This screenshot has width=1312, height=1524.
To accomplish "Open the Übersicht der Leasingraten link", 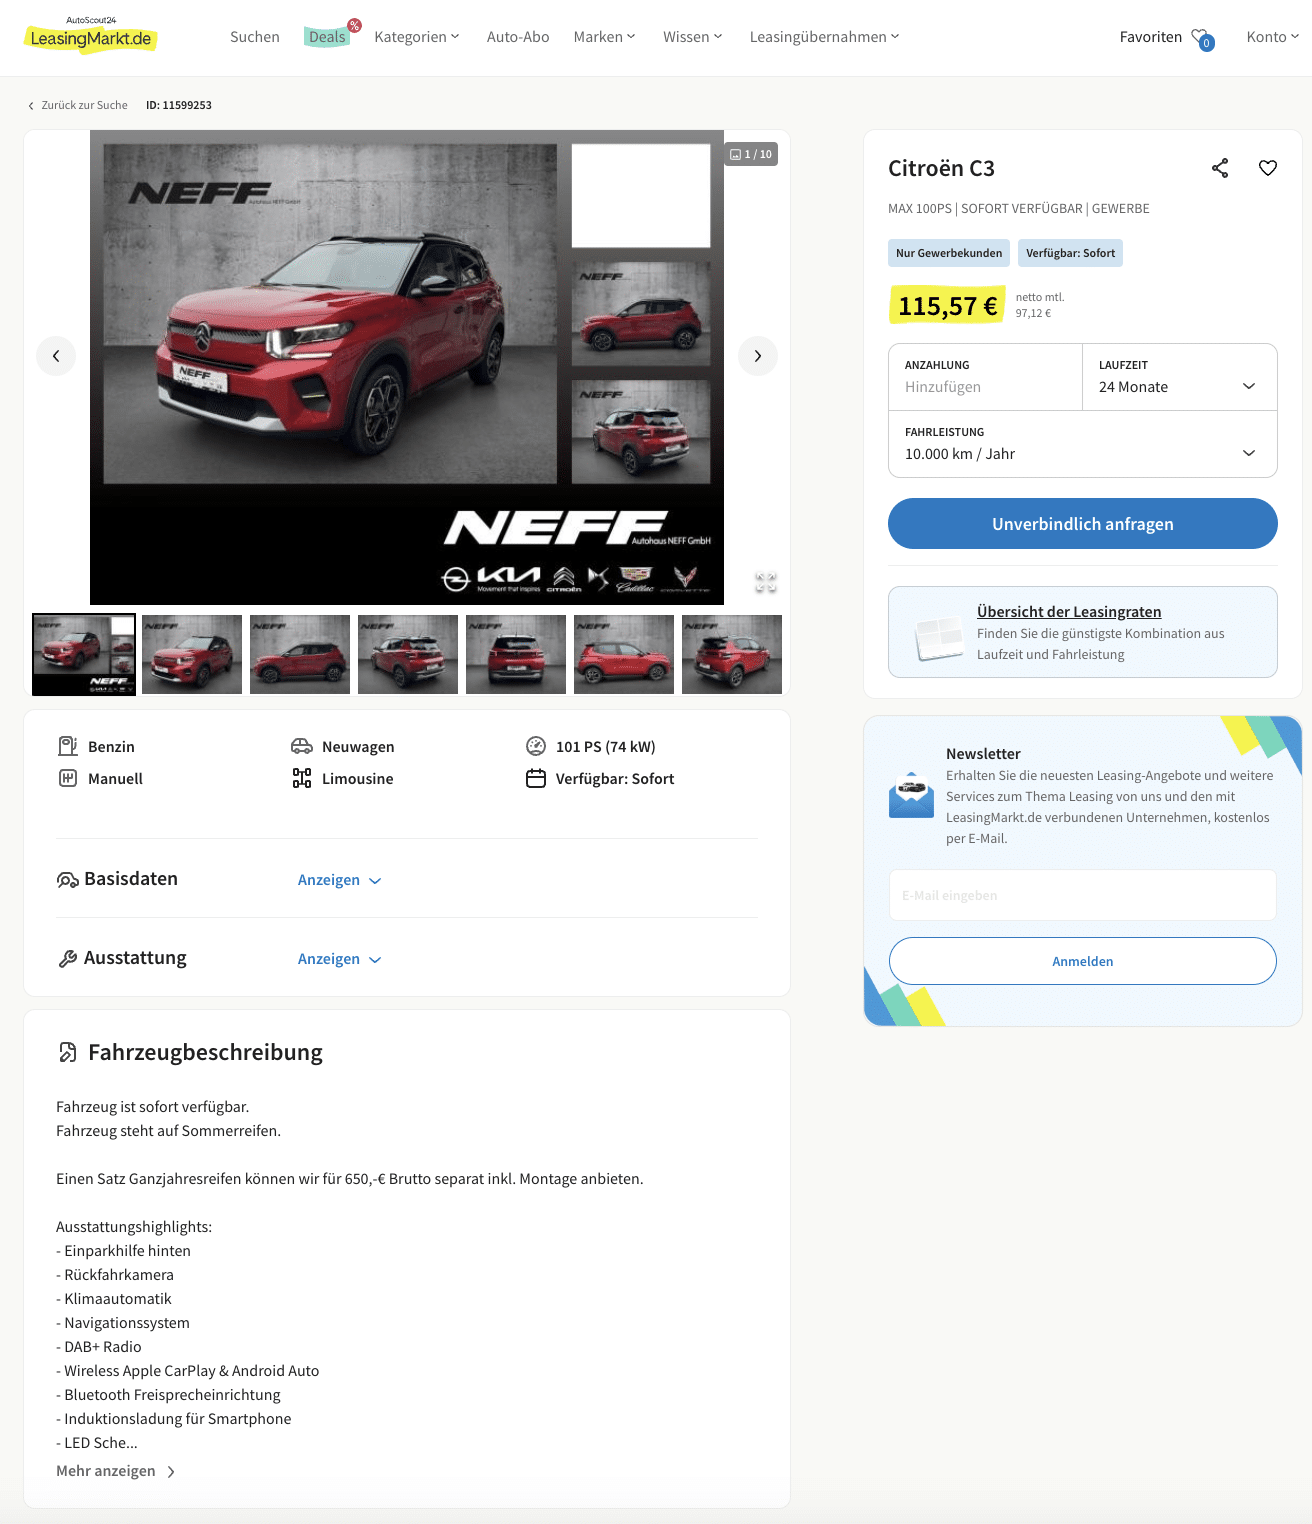I will (x=1069, y=612).
